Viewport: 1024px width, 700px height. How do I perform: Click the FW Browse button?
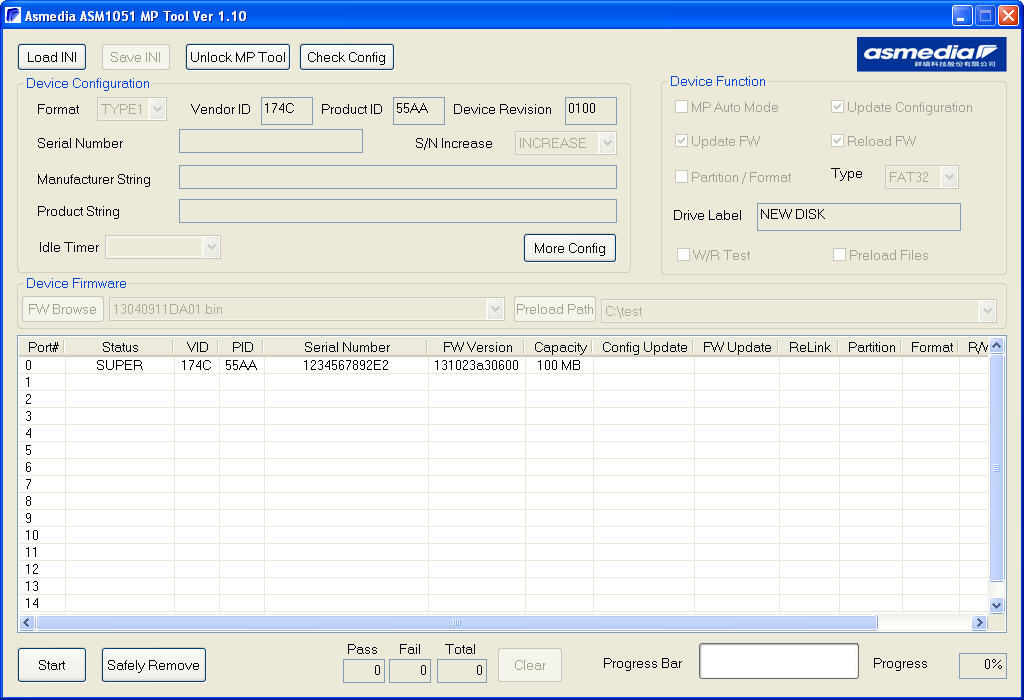tap(62, 310)
